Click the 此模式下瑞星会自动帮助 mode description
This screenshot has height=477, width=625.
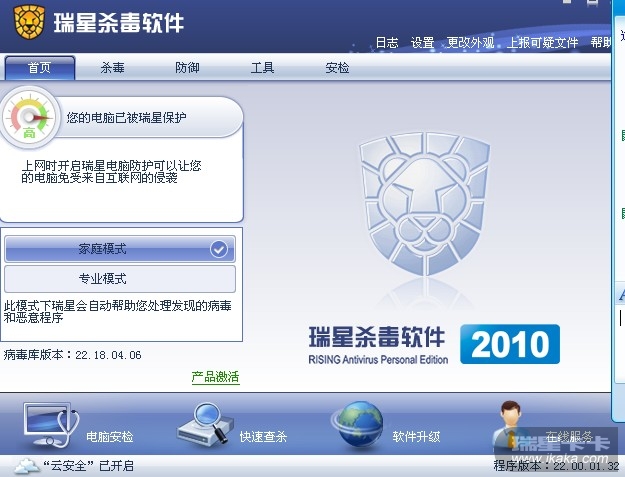click(118, 312)
